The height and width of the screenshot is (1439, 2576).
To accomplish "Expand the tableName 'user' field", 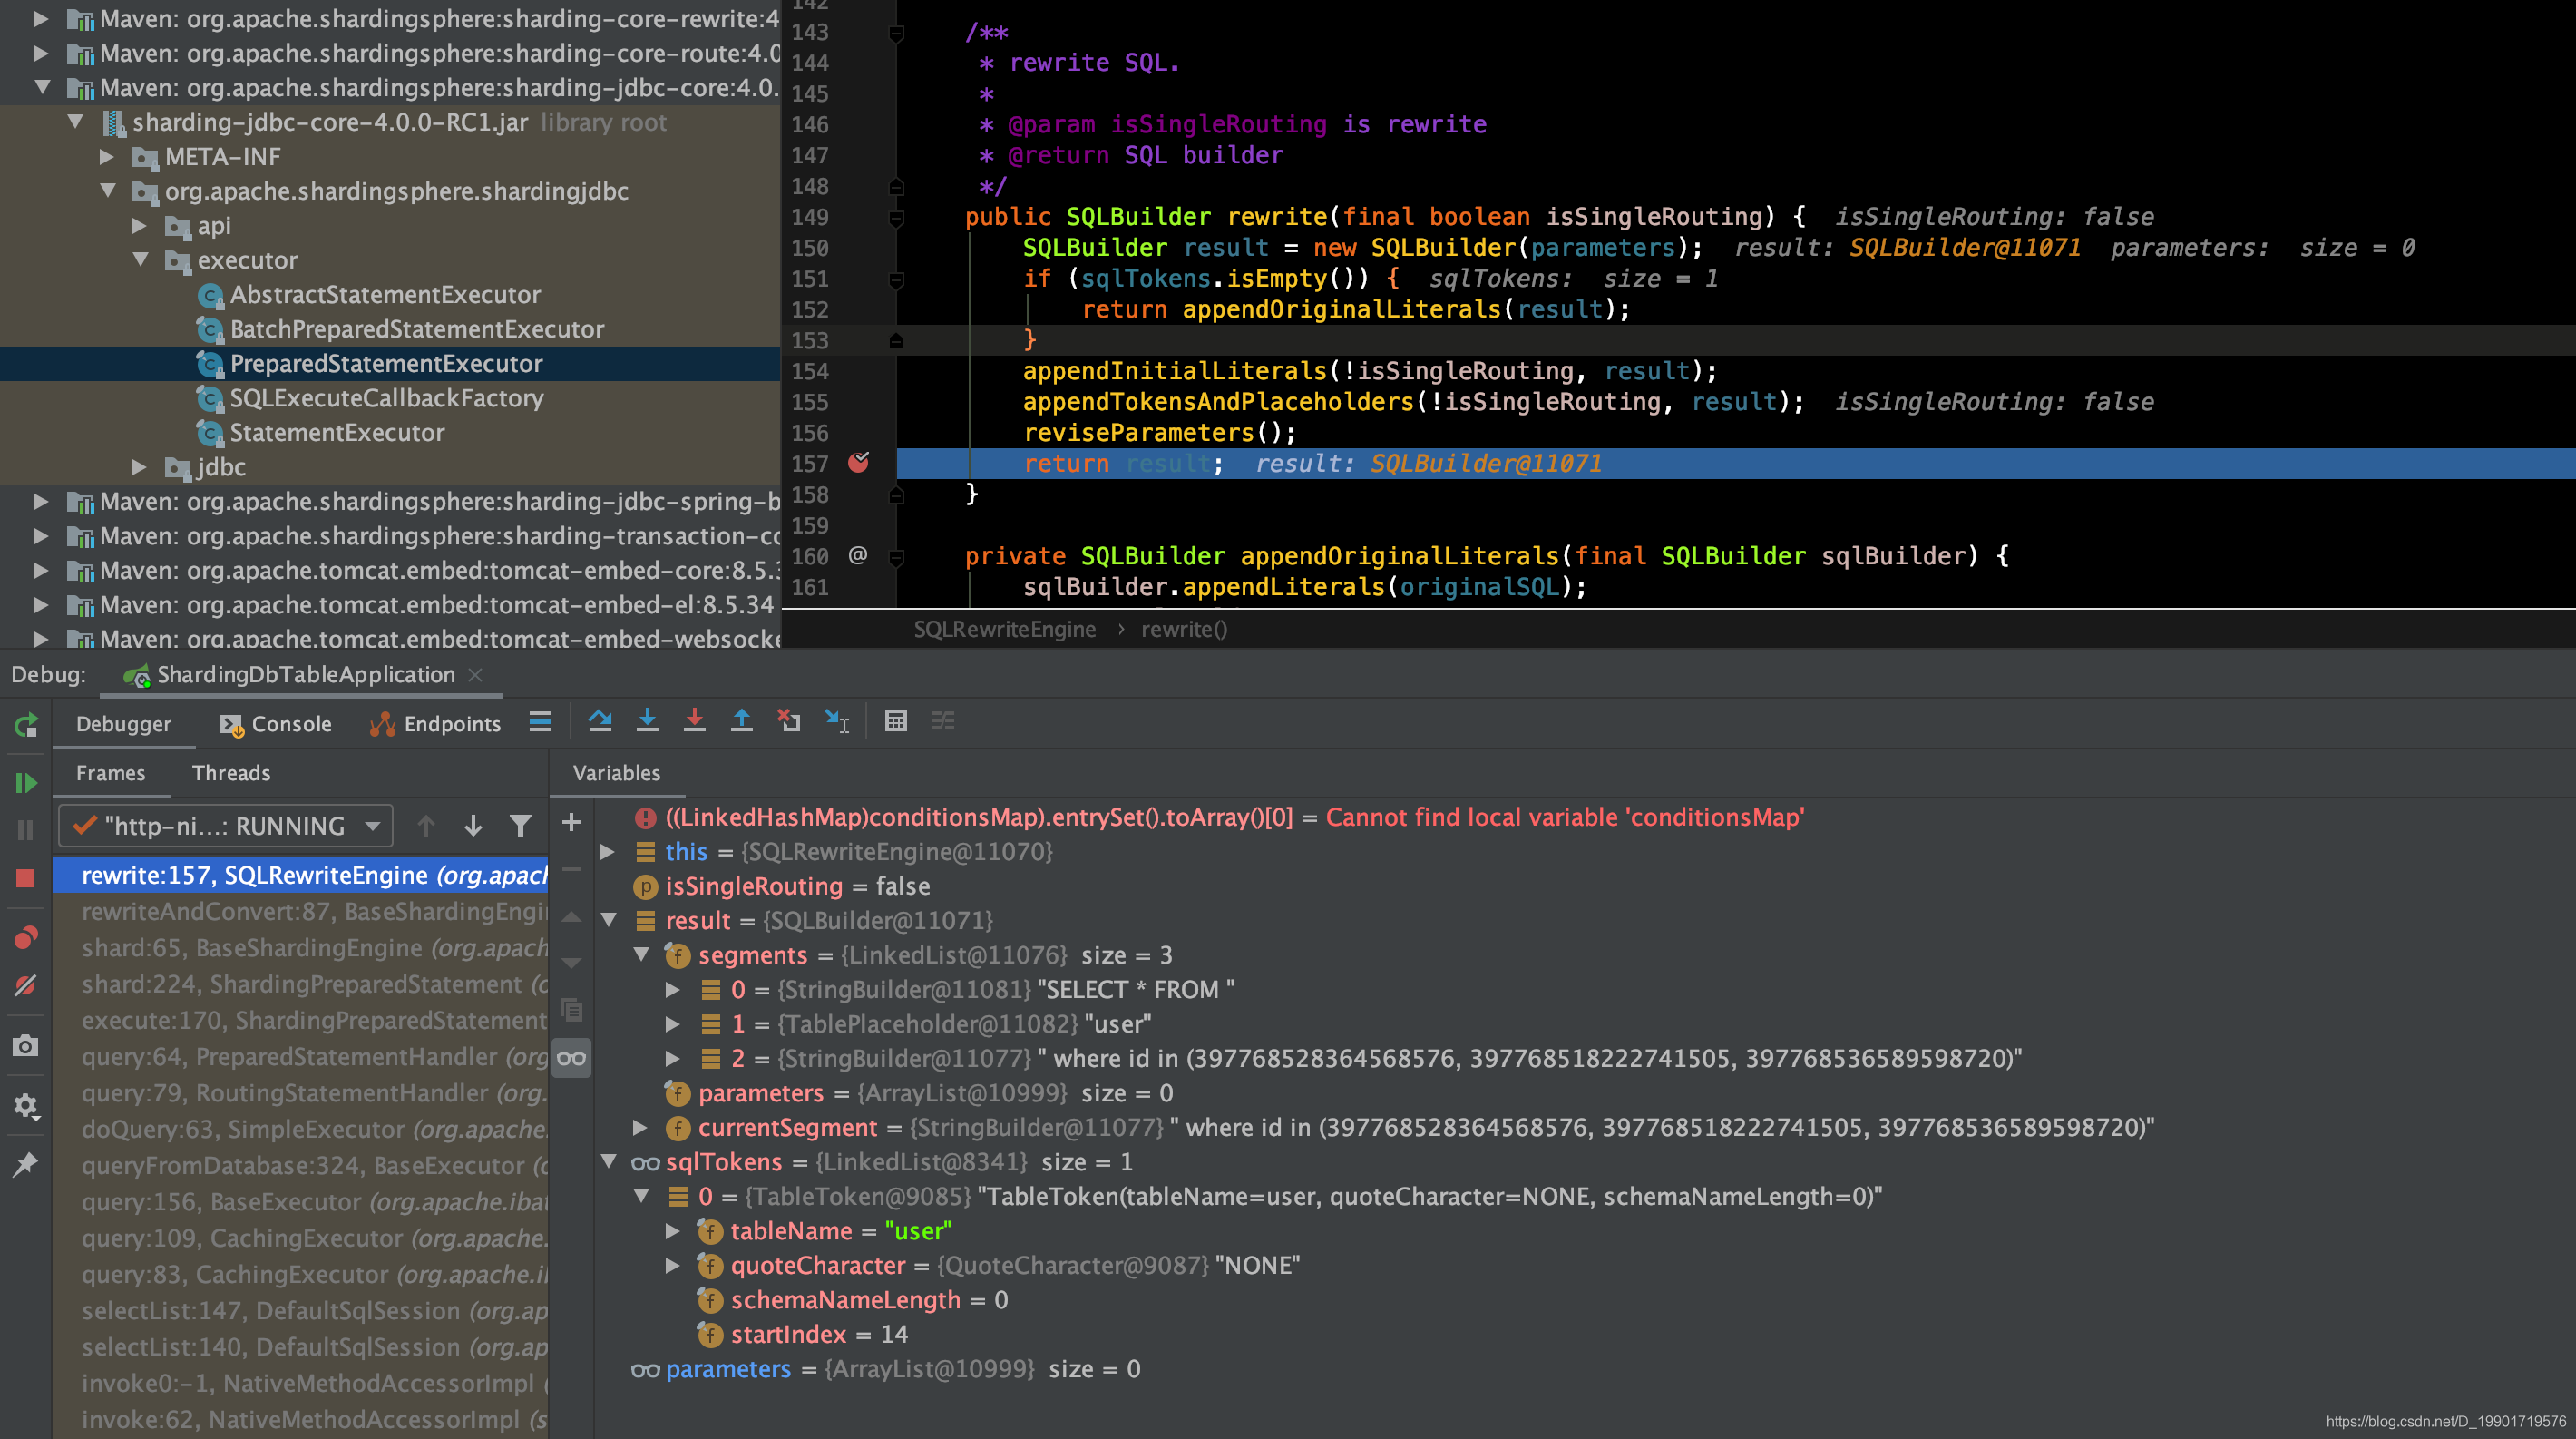I will [x=673, y=1231].
